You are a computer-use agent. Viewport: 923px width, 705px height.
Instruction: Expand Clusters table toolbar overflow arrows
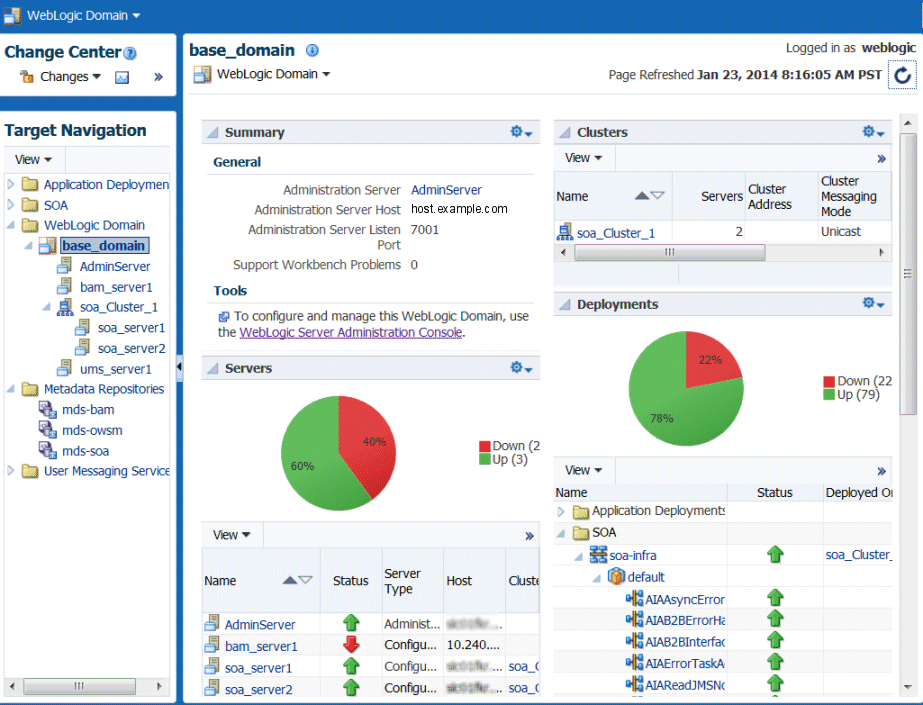point(881,158)
